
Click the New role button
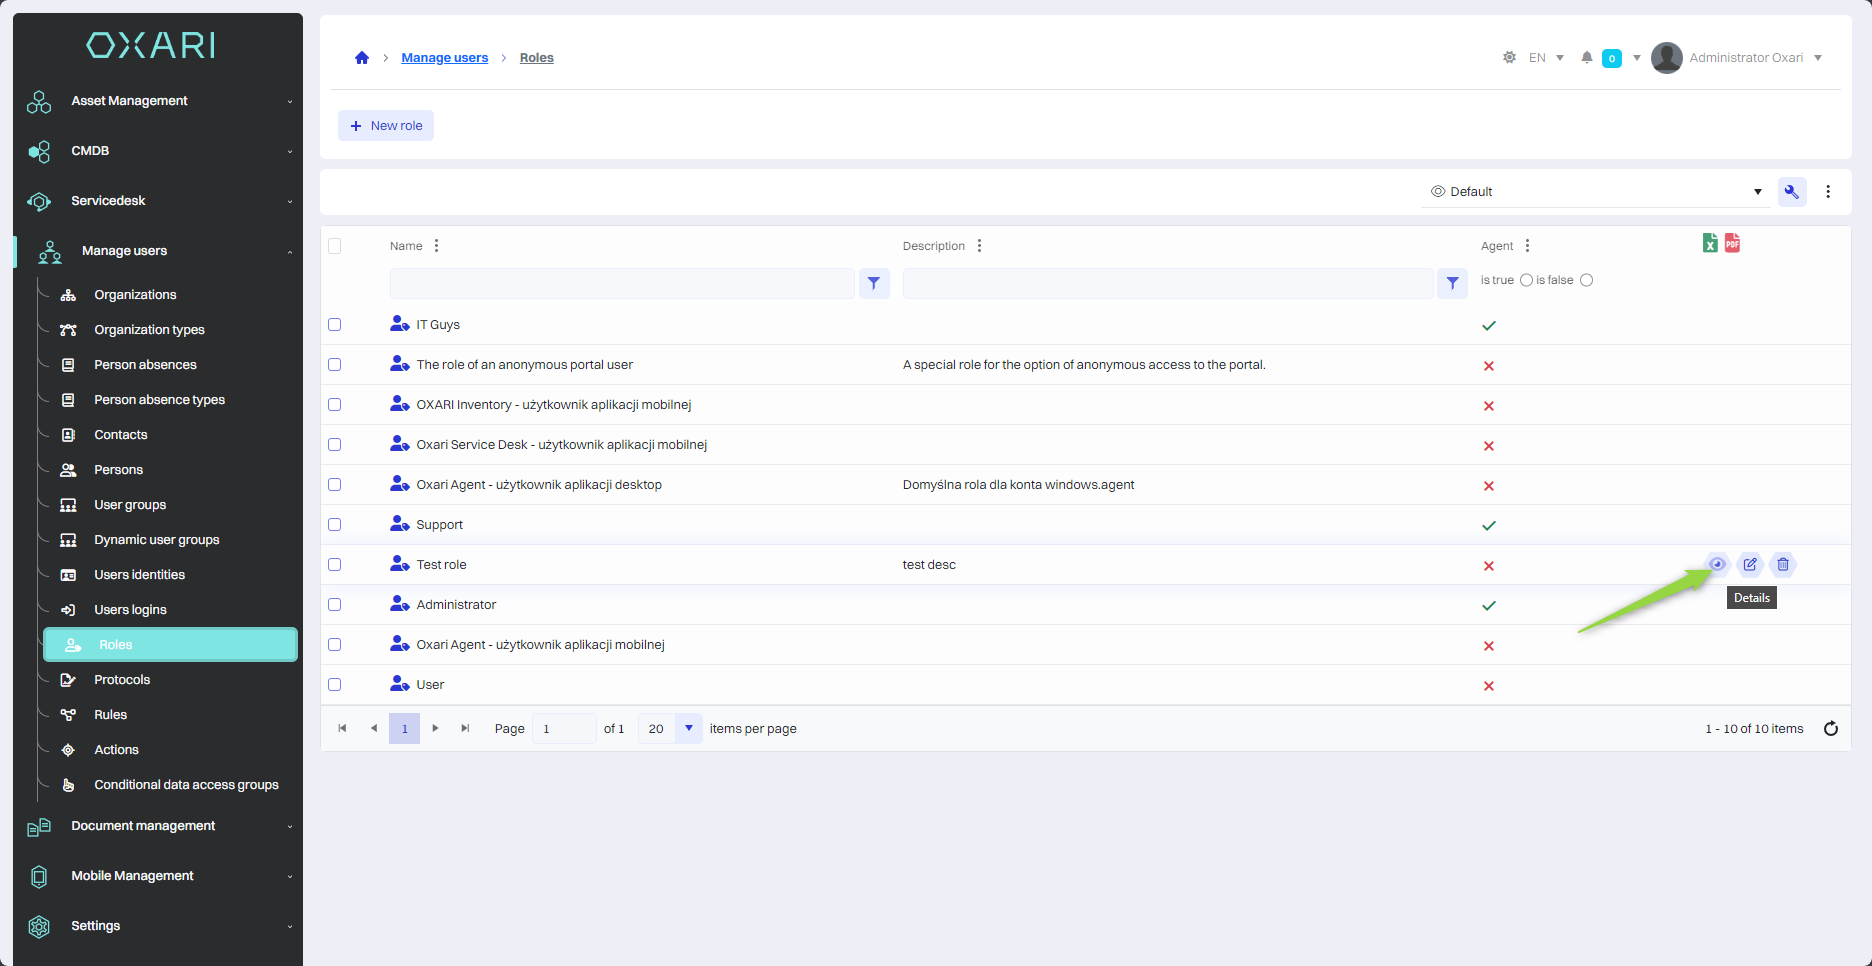coord(386,126)
